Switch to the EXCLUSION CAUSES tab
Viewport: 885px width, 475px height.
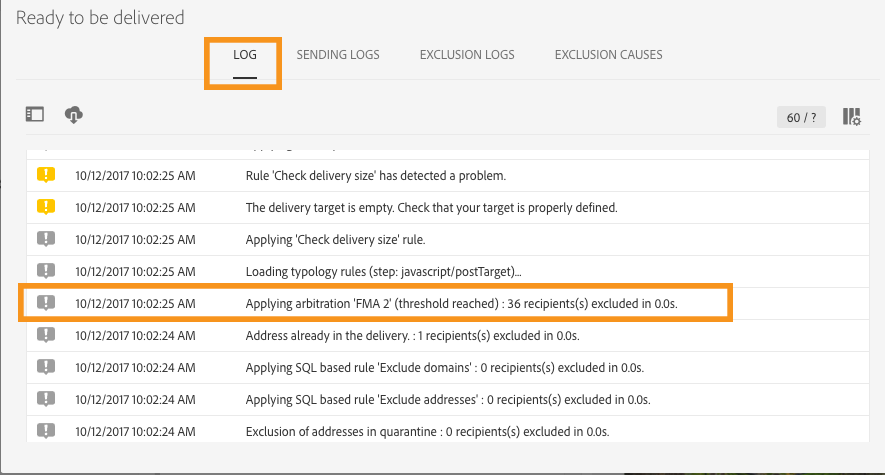pos(608,55)
